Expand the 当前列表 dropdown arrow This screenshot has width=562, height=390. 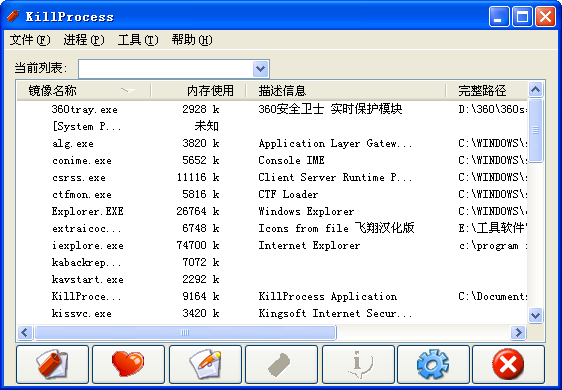[x=261, y=69]
